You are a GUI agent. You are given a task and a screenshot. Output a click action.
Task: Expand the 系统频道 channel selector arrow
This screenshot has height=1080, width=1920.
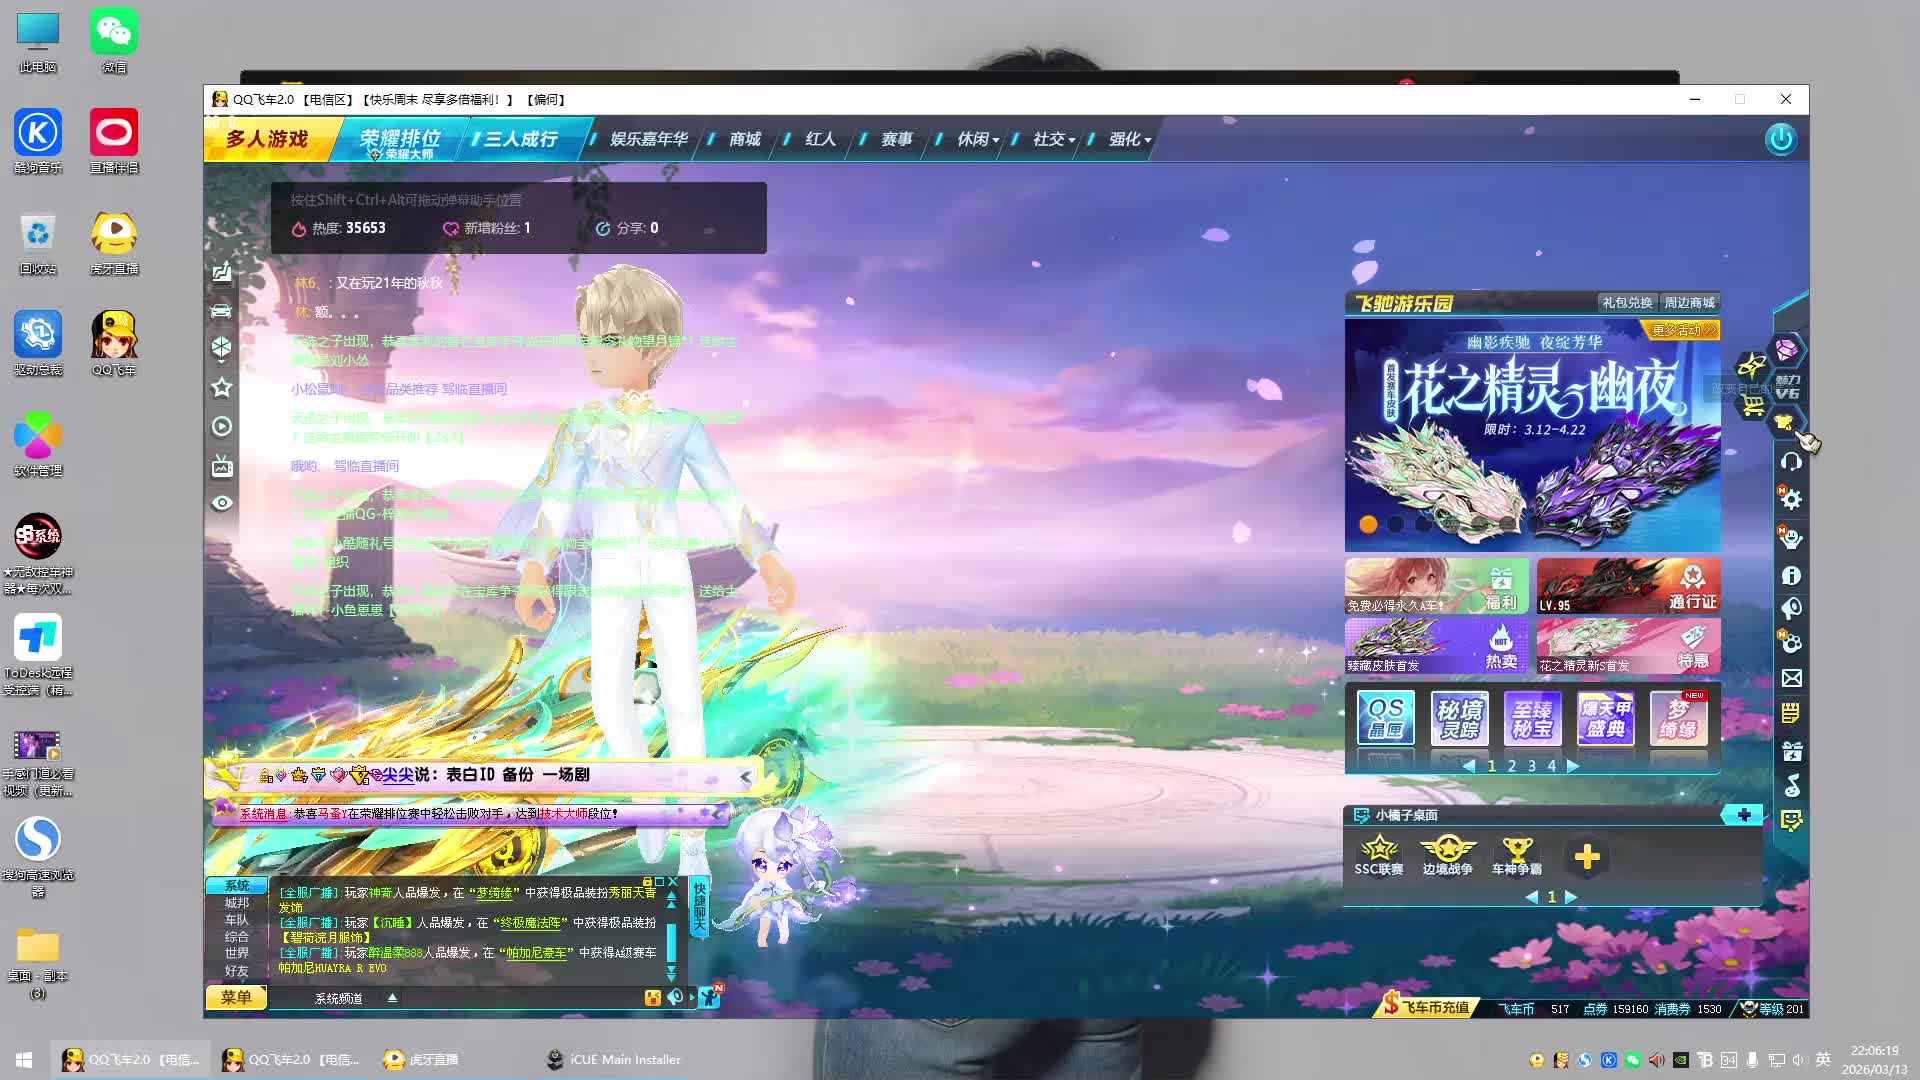[392, 997]
